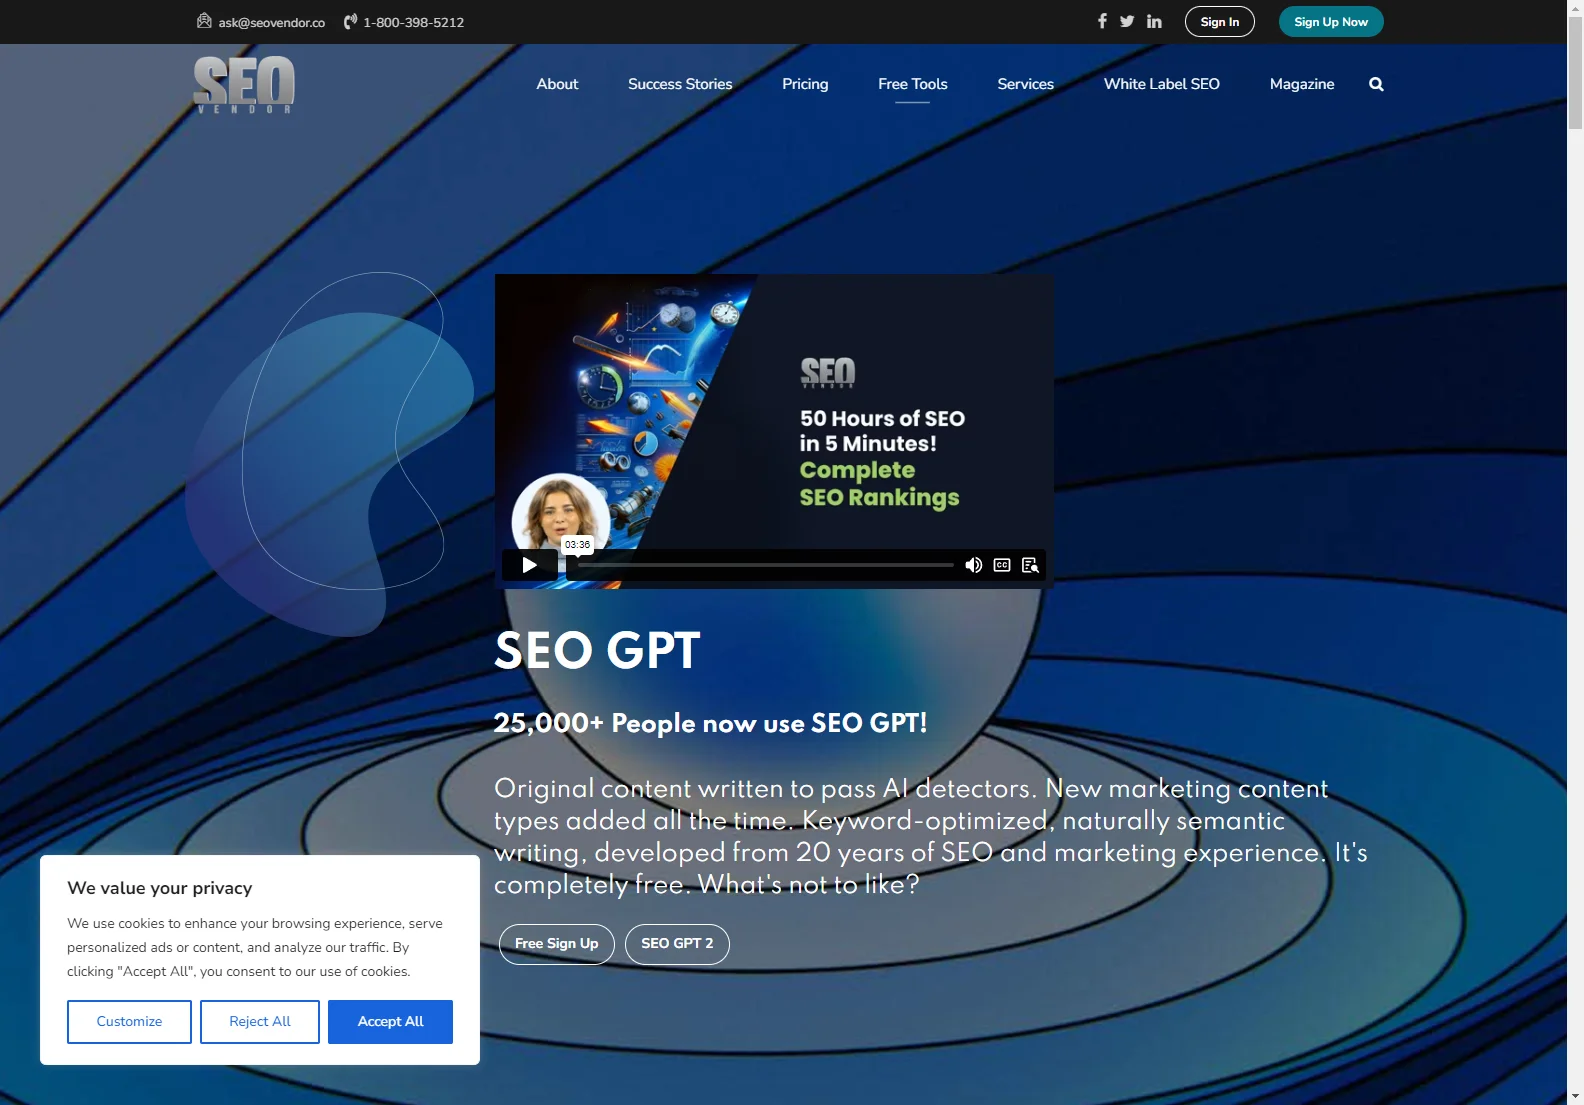Click the '25,000+ People now use SEO GPT!' text
The height and width of the screenshot is (1105, 1584).
[x=710, y=723]
